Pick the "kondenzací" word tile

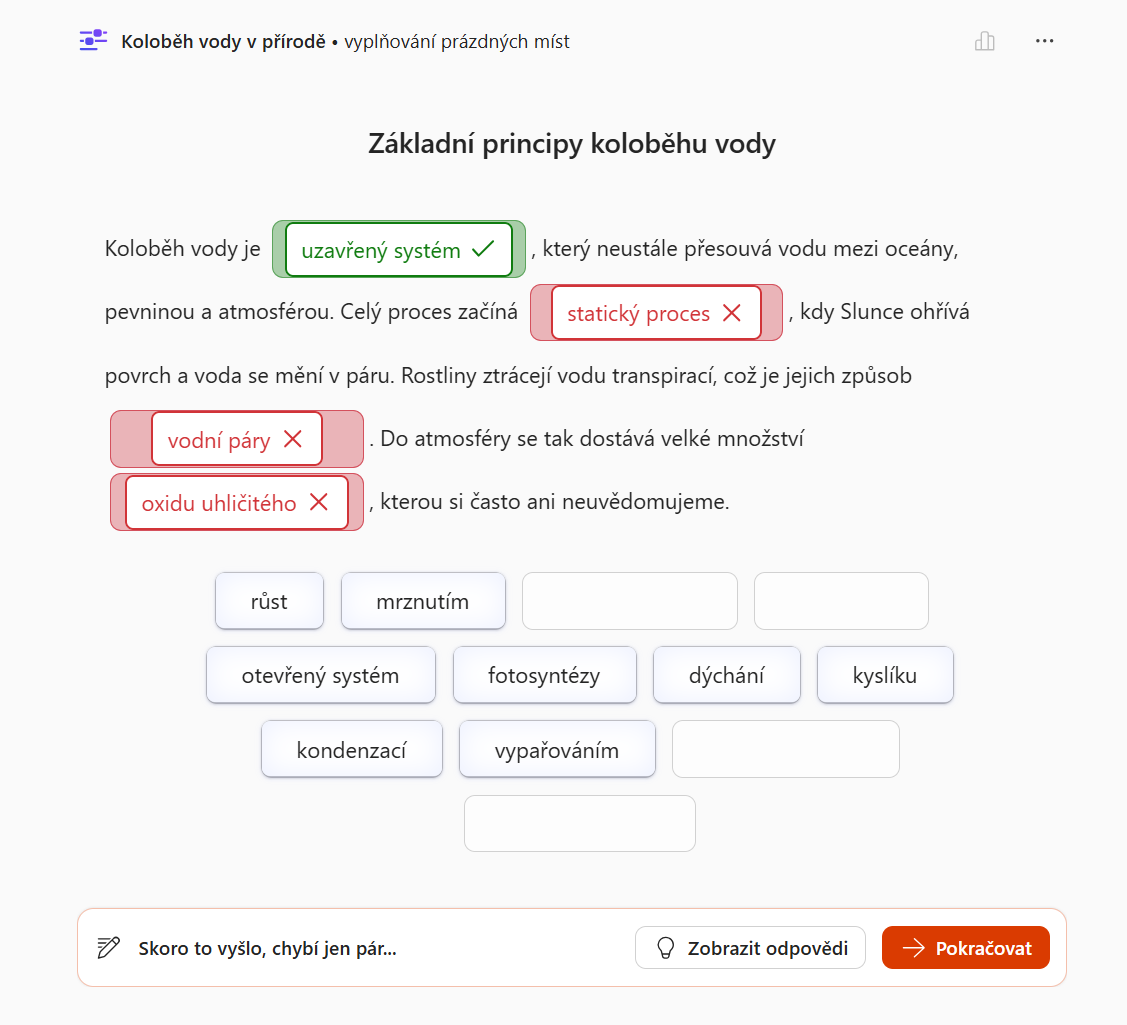[x=351, y=749]
